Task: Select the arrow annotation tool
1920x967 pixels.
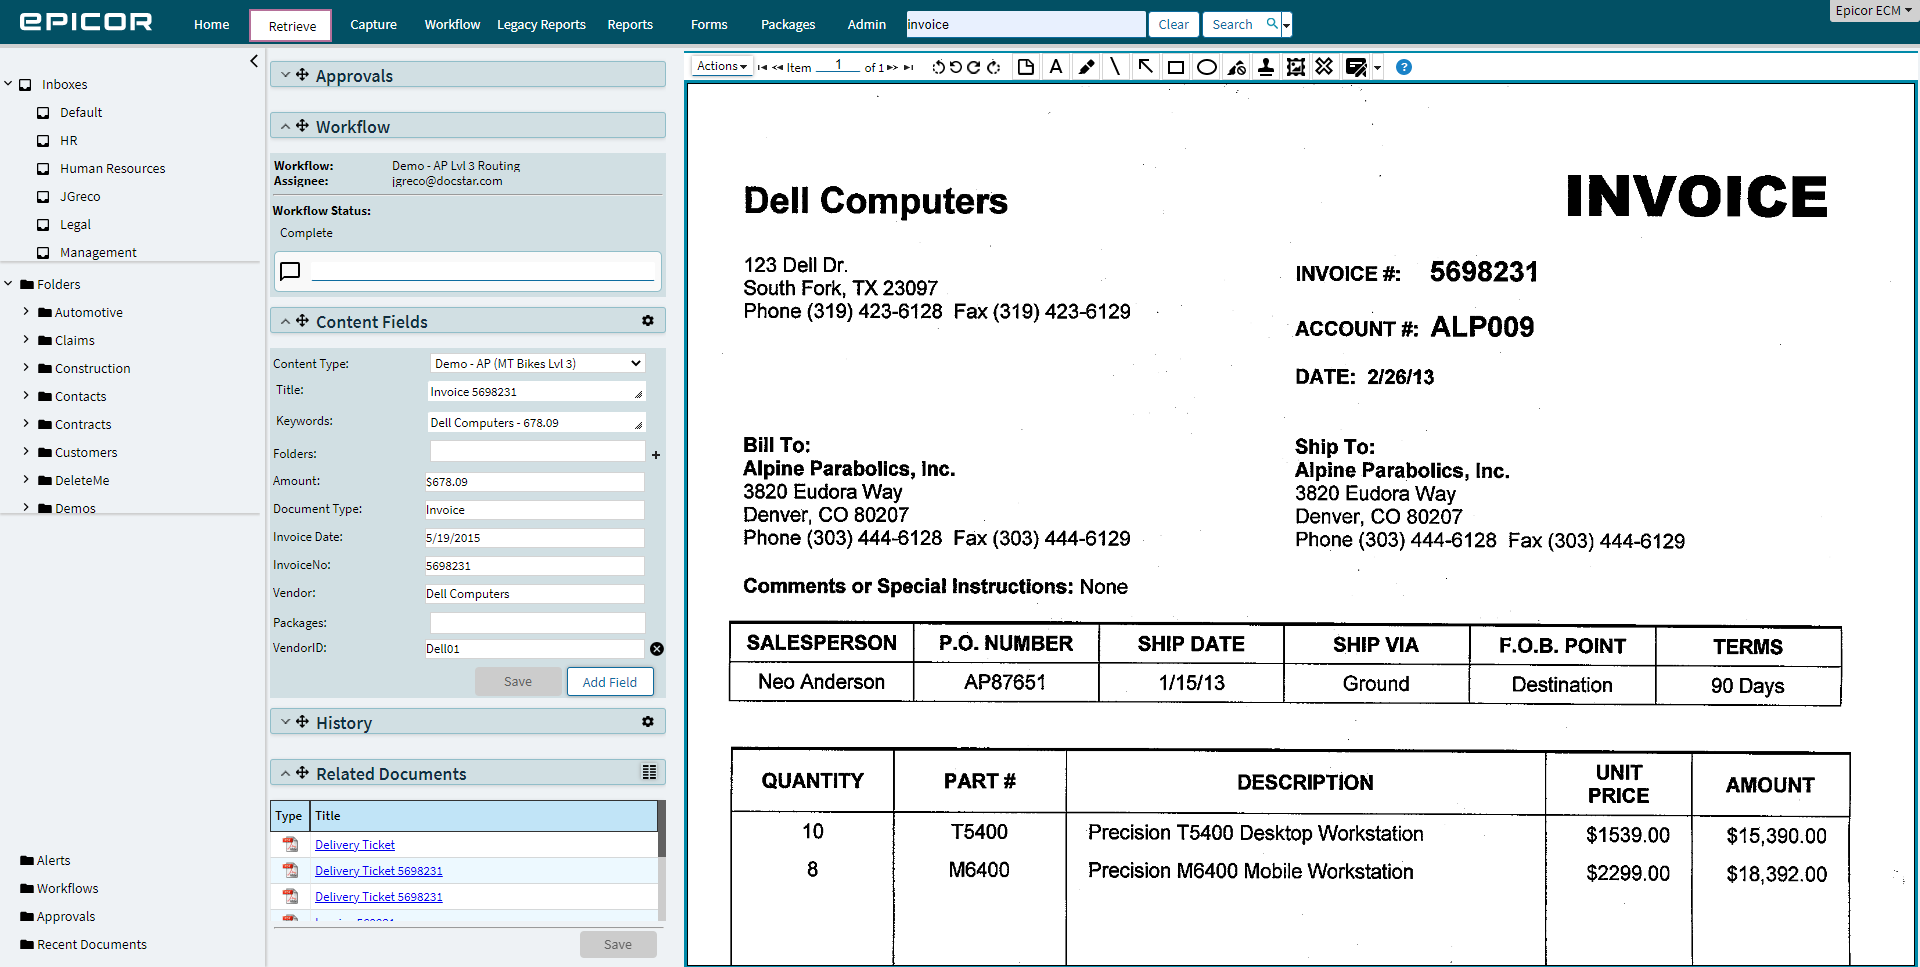Action: [x=1145, y=67]
